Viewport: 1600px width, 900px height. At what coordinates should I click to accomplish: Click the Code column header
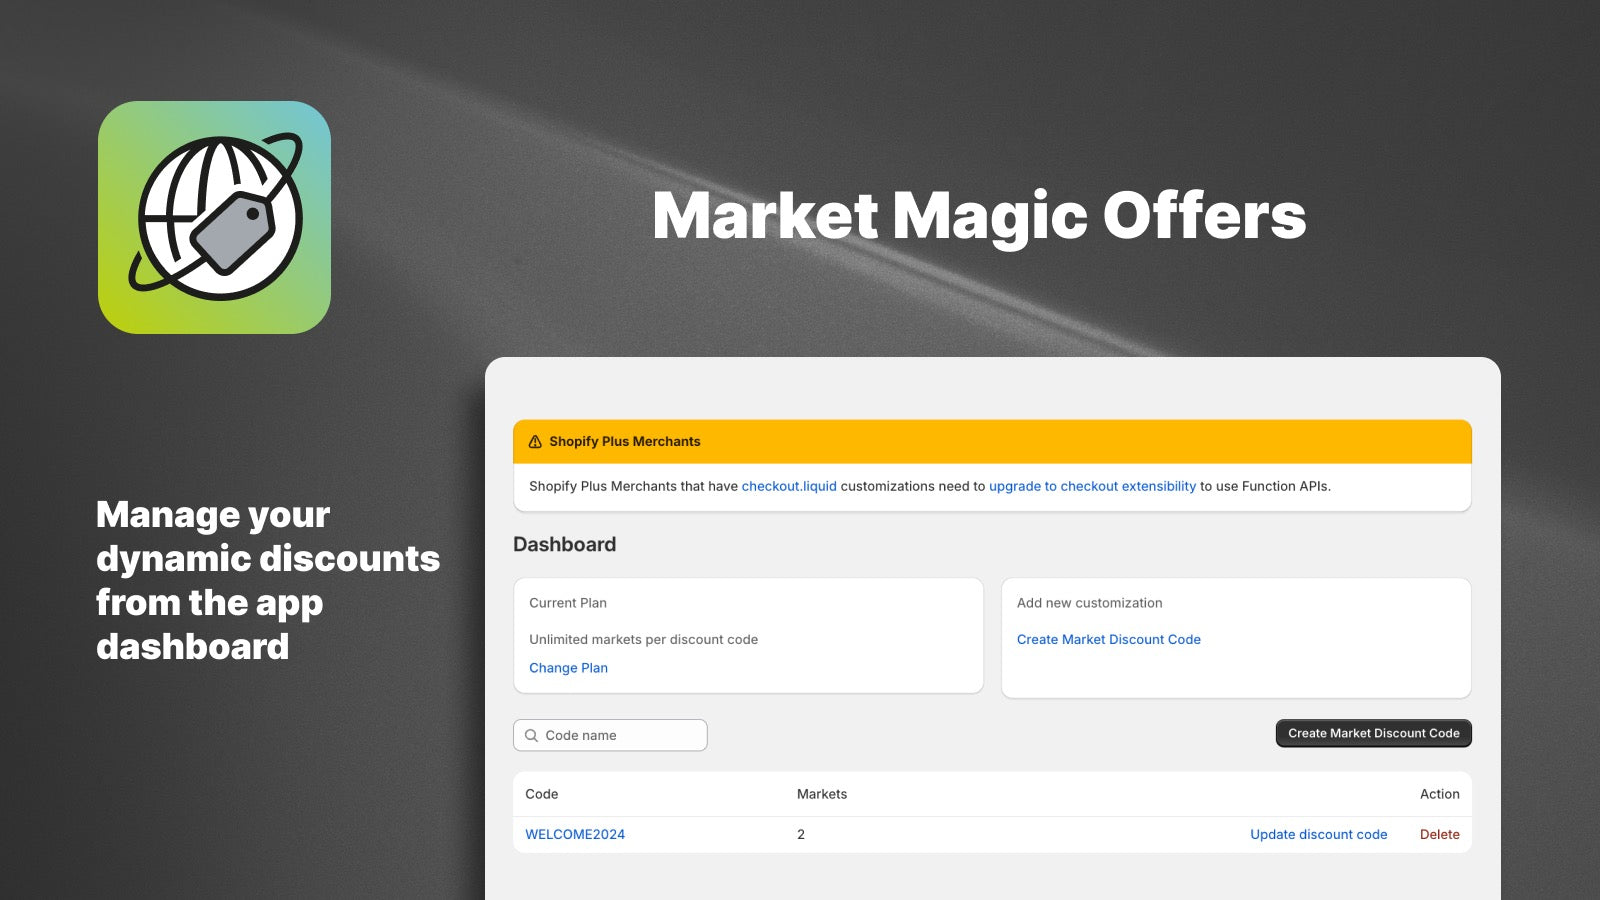pyautogui.click(x=542, y=794)
